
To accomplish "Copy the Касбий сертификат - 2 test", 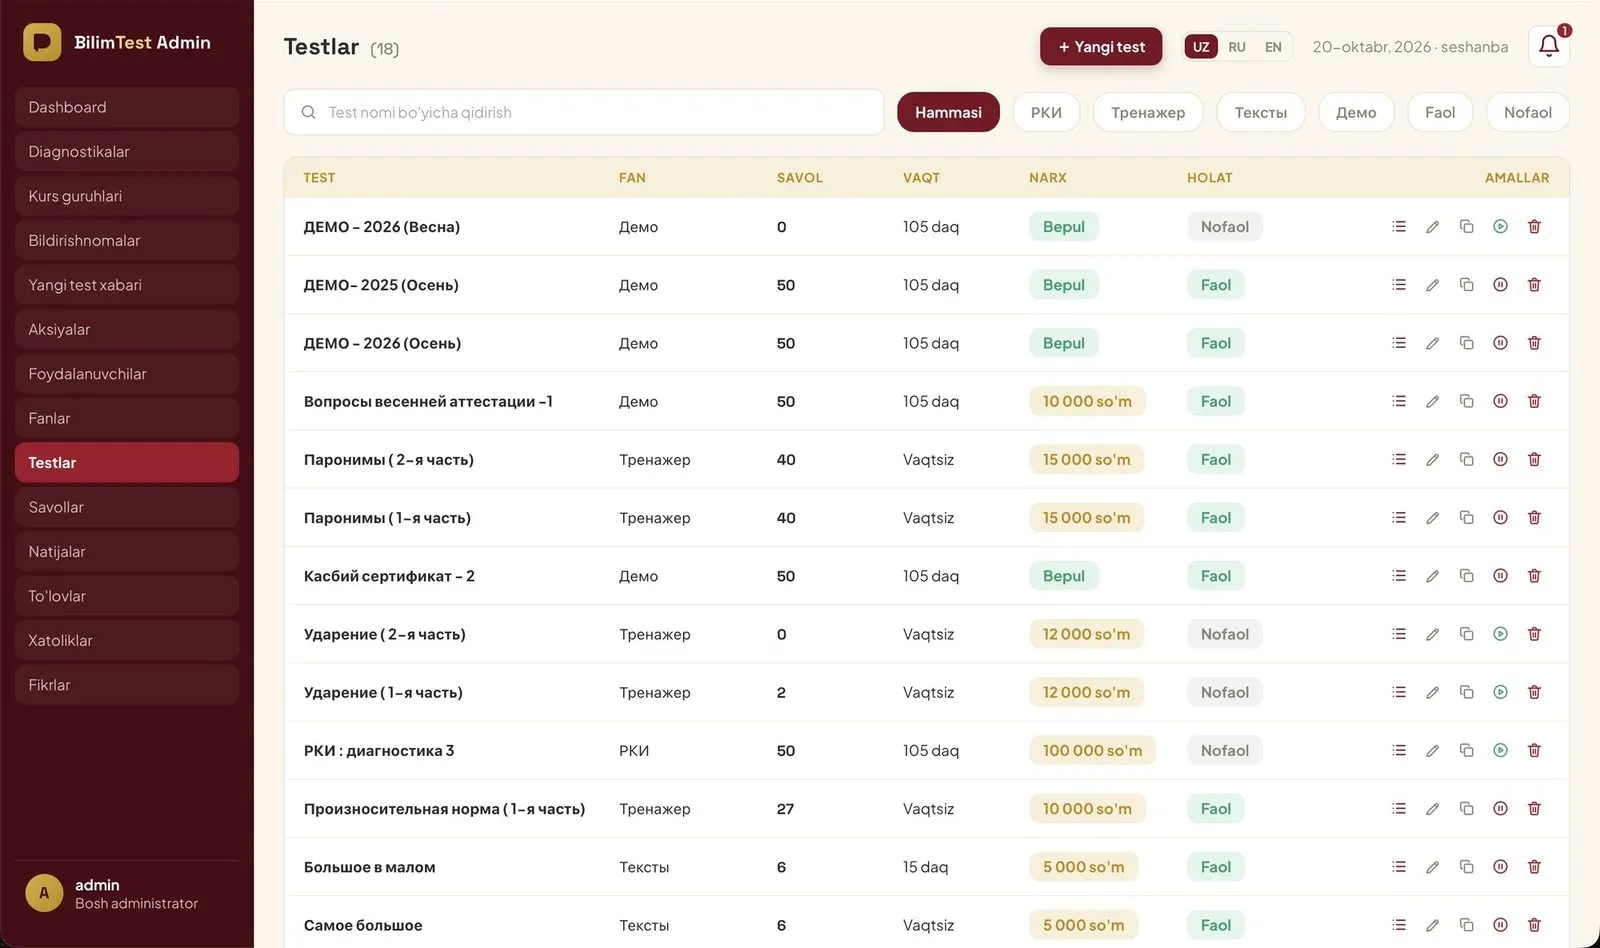I will pyautogui.click(x=1466, y=576).
